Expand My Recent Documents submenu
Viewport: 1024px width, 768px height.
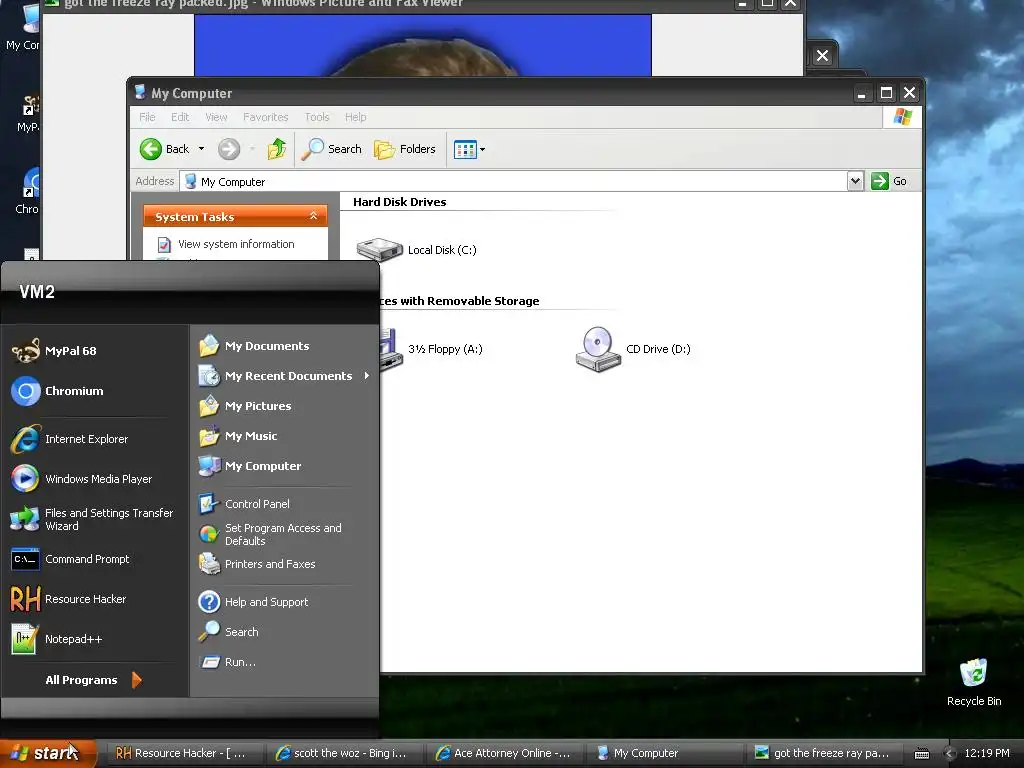[285, 376]
